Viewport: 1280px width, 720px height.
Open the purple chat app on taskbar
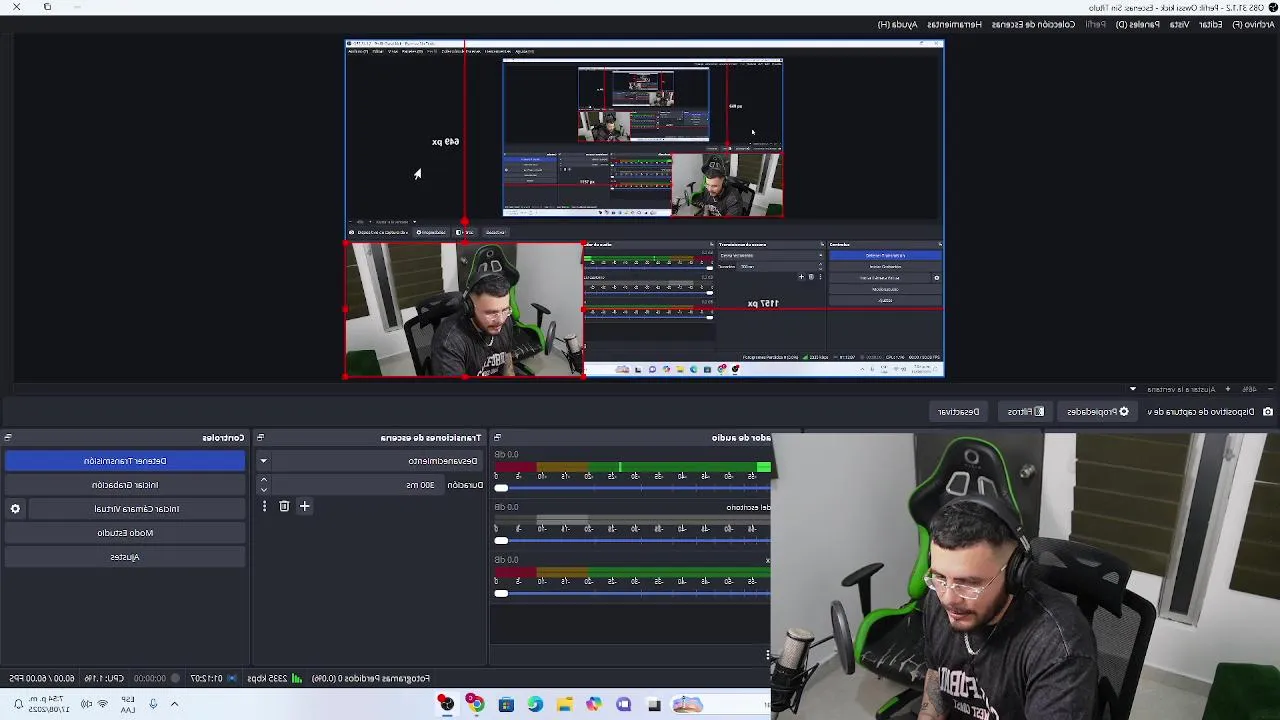[624, 704]
